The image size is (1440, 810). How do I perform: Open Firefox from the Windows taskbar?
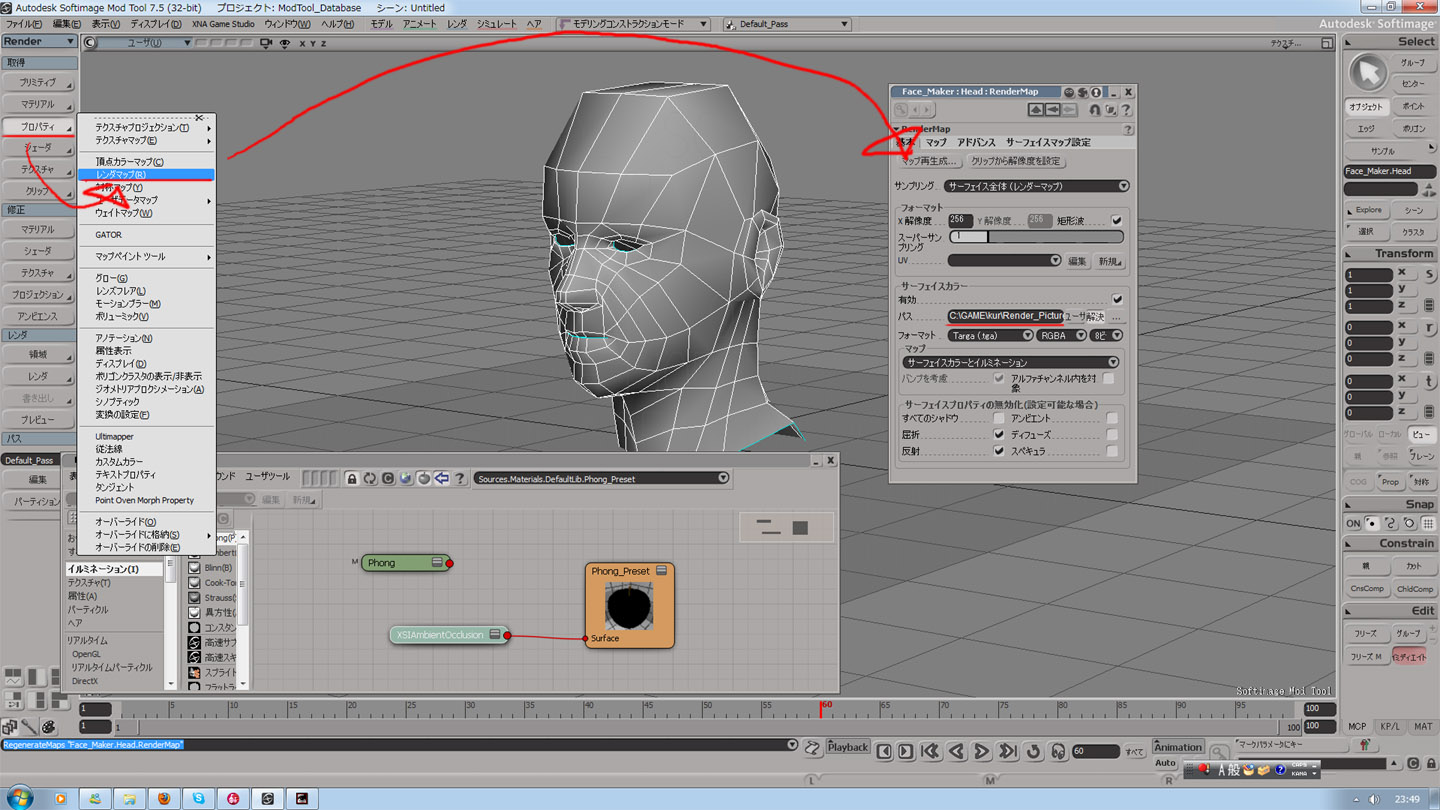tap(164, 798)
